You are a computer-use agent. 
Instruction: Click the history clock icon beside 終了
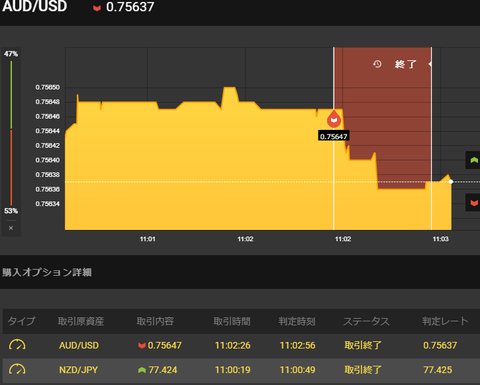coord(377,64)
